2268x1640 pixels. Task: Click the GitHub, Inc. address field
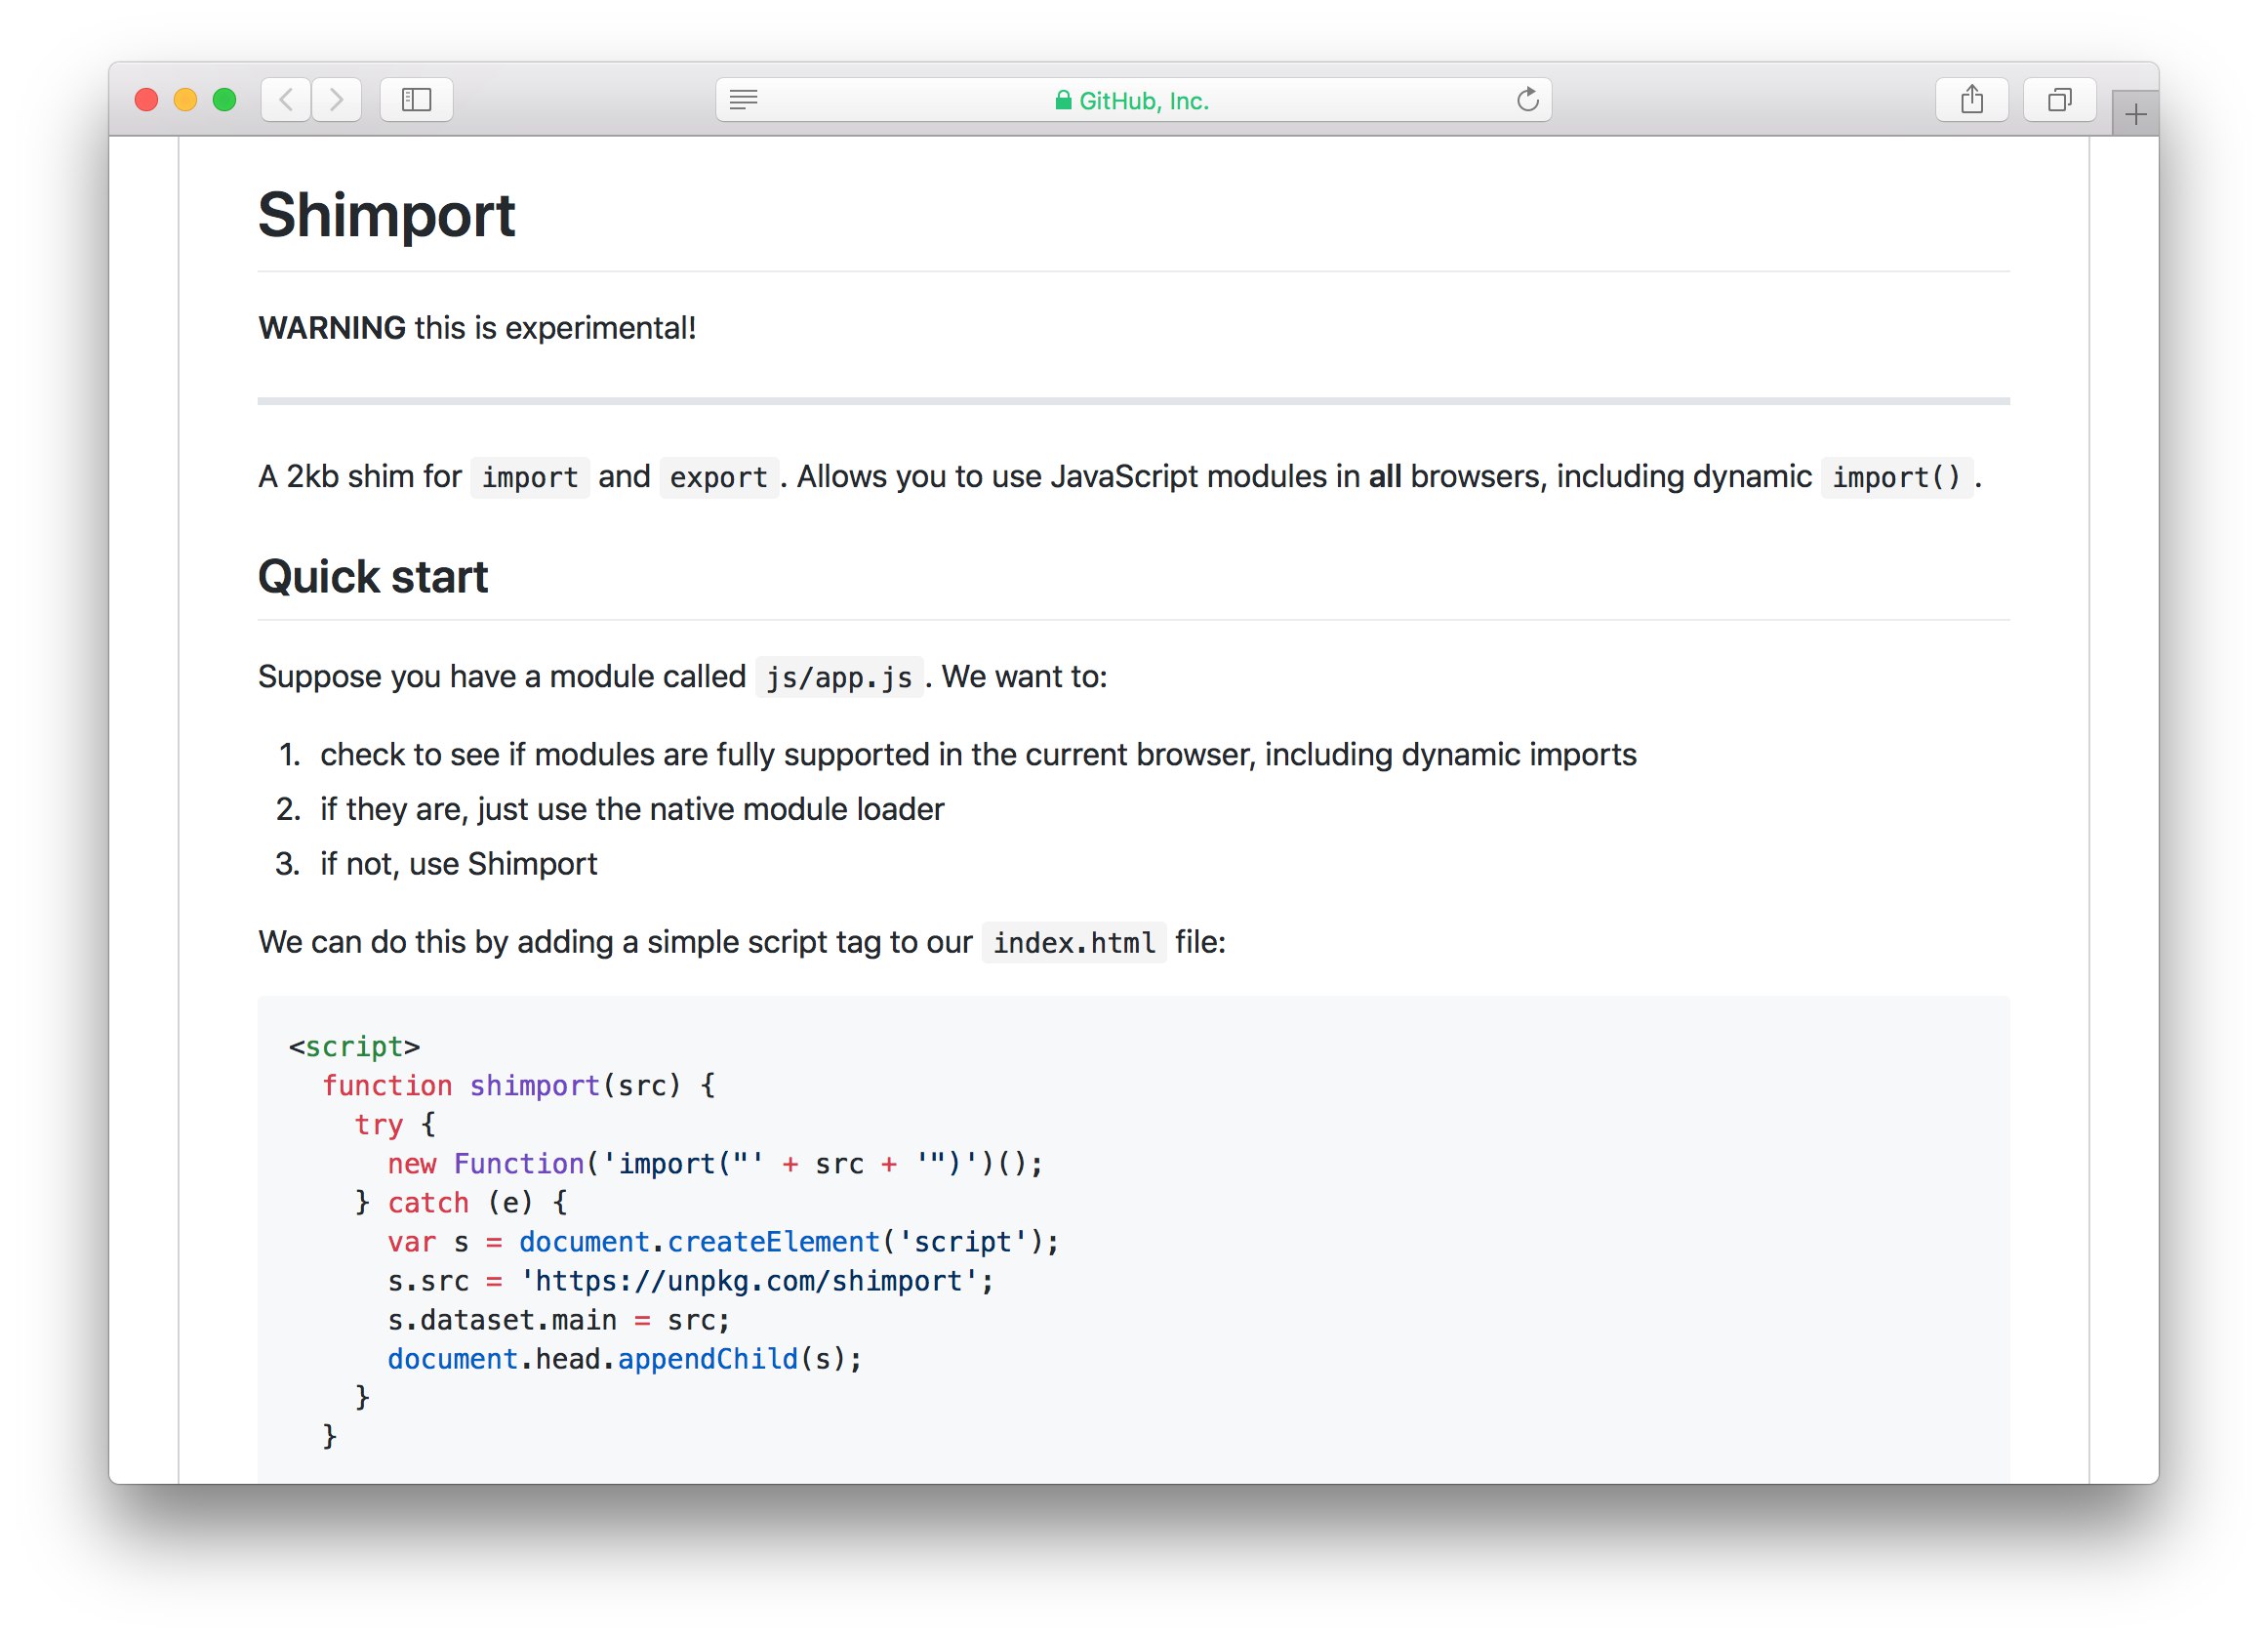tap(1133, 100)
